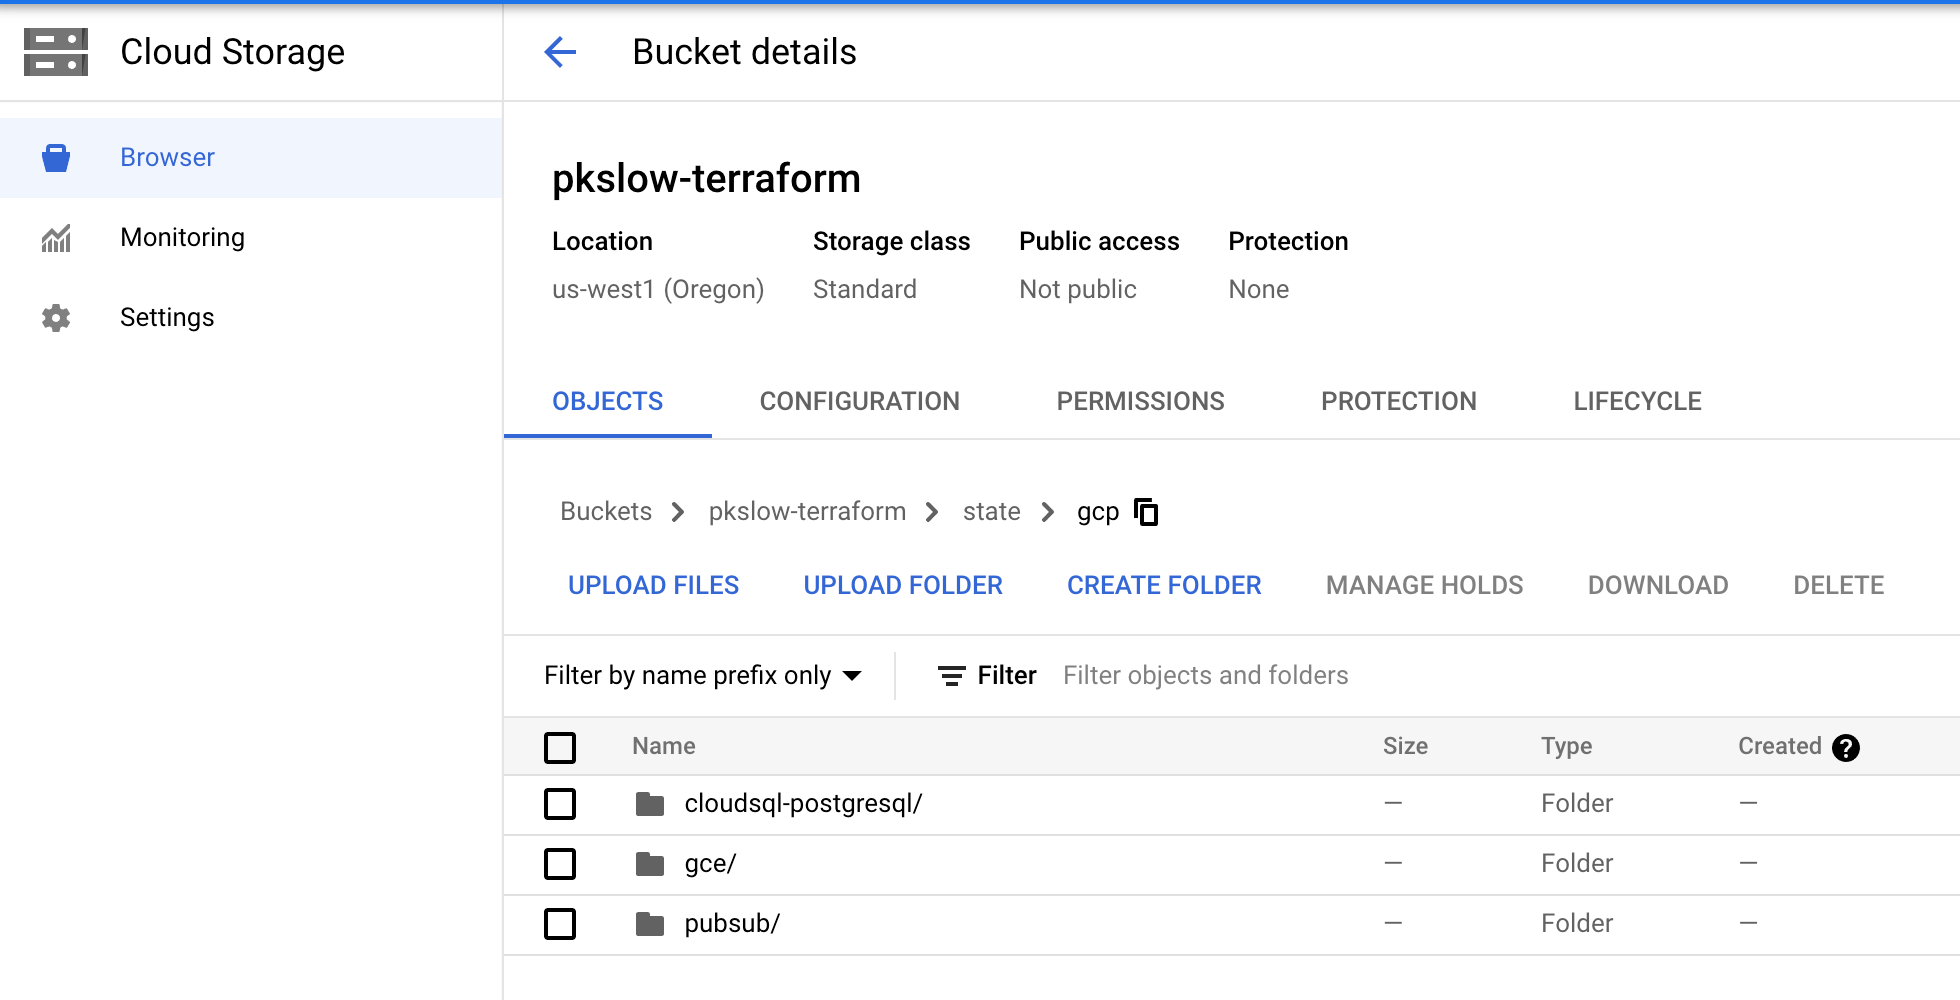Click the Upload Files button
This screenshot has width=1960, height=1000.
tap(653, 585)
